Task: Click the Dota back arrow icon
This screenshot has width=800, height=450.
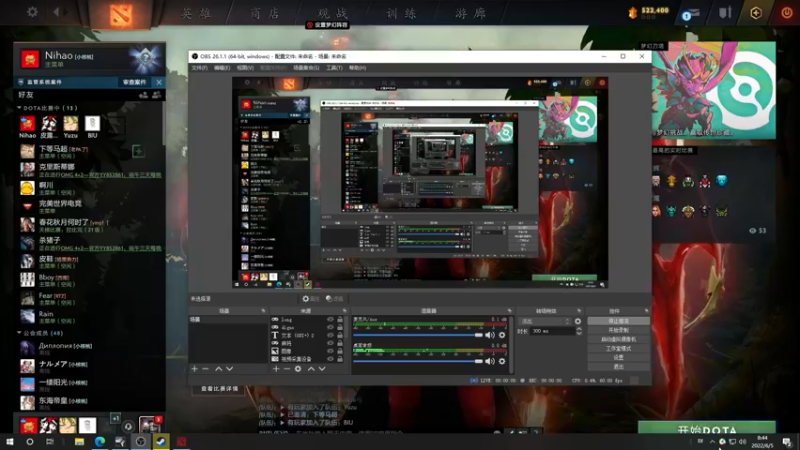Action: [57, 12]
